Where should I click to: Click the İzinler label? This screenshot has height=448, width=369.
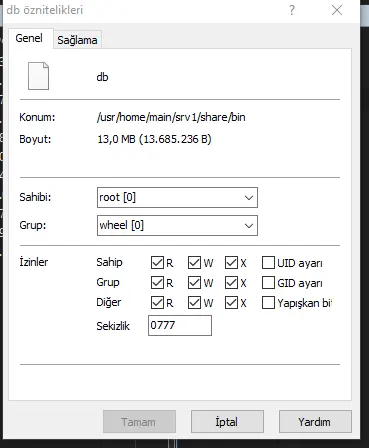click(x=34, y=262)
